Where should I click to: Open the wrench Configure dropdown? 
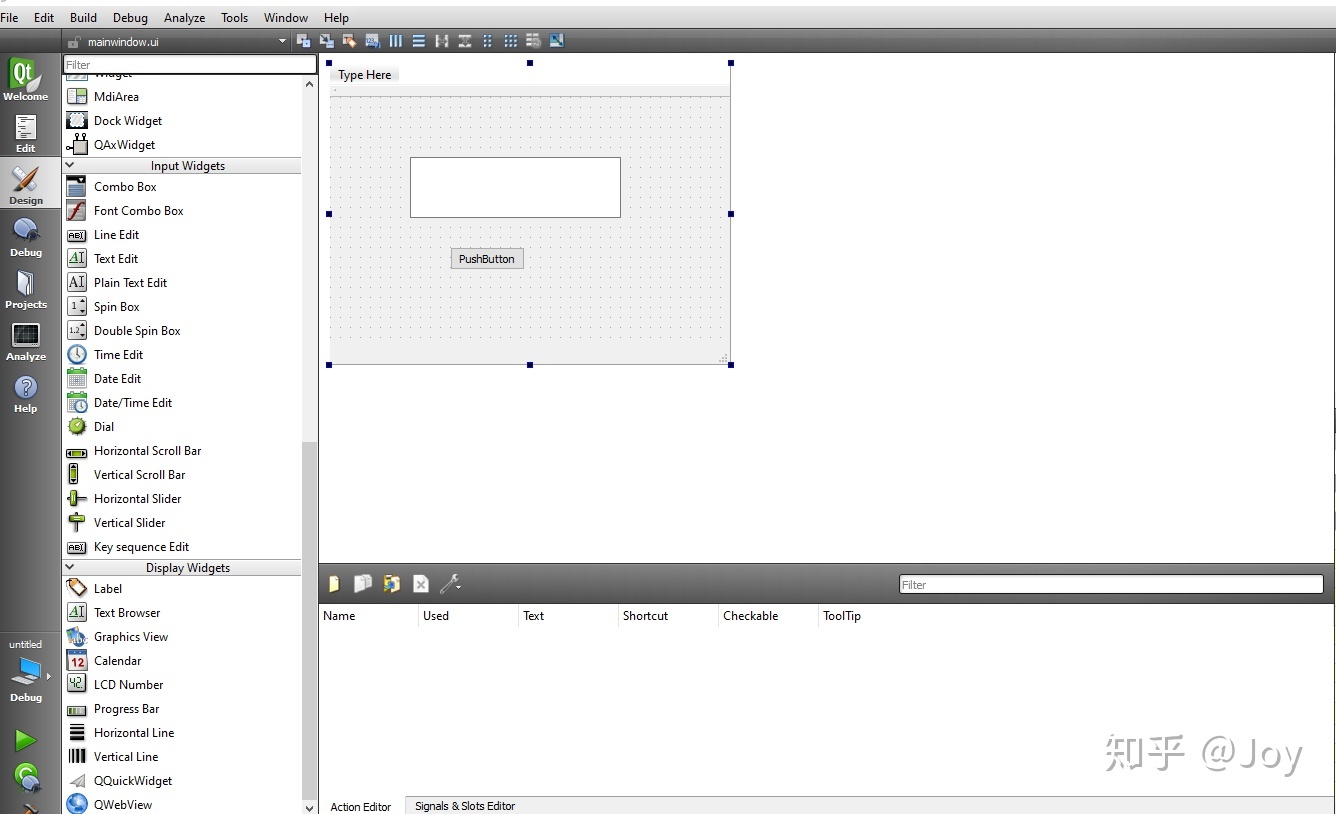pos(450,583)
